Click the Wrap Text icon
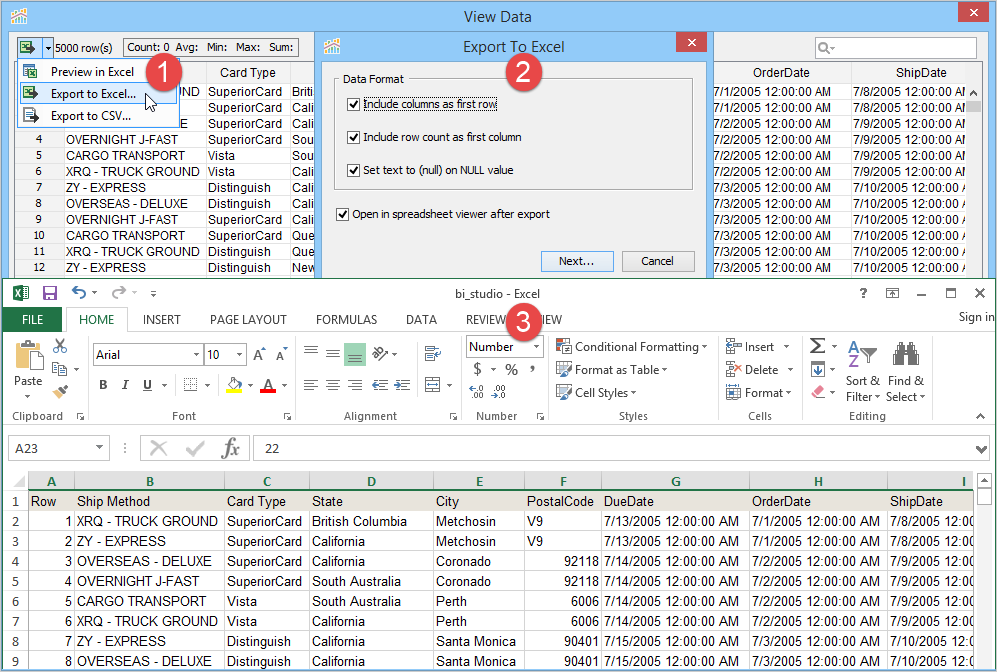 click(433, 353)
